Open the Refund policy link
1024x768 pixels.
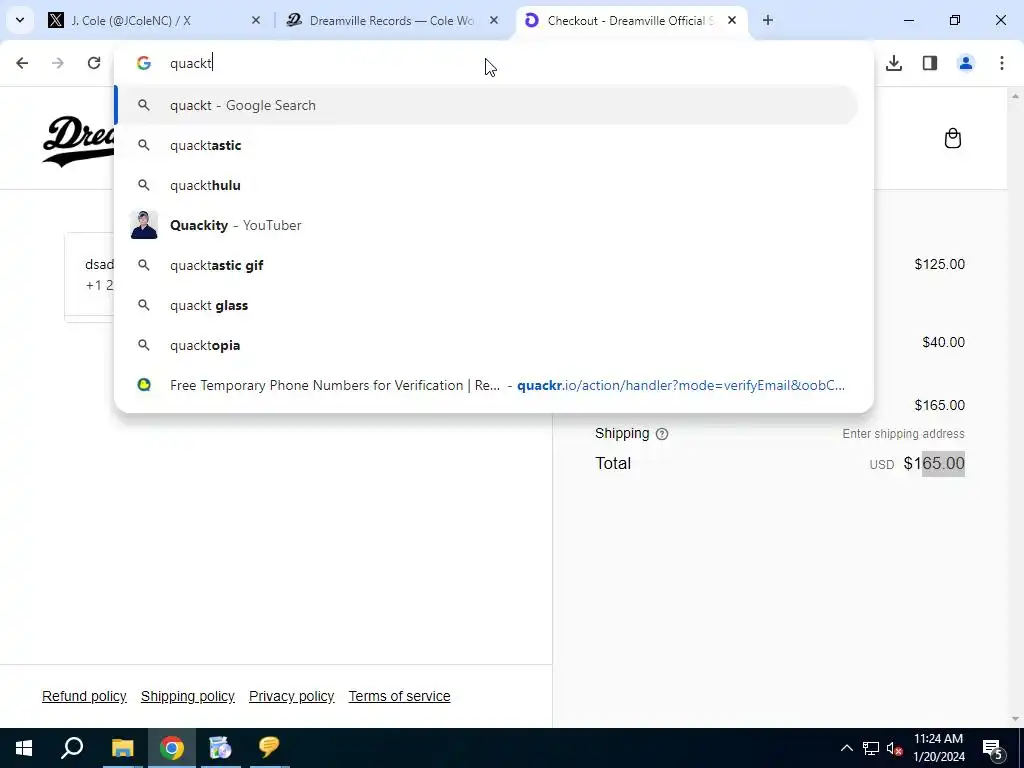(84, 696)
